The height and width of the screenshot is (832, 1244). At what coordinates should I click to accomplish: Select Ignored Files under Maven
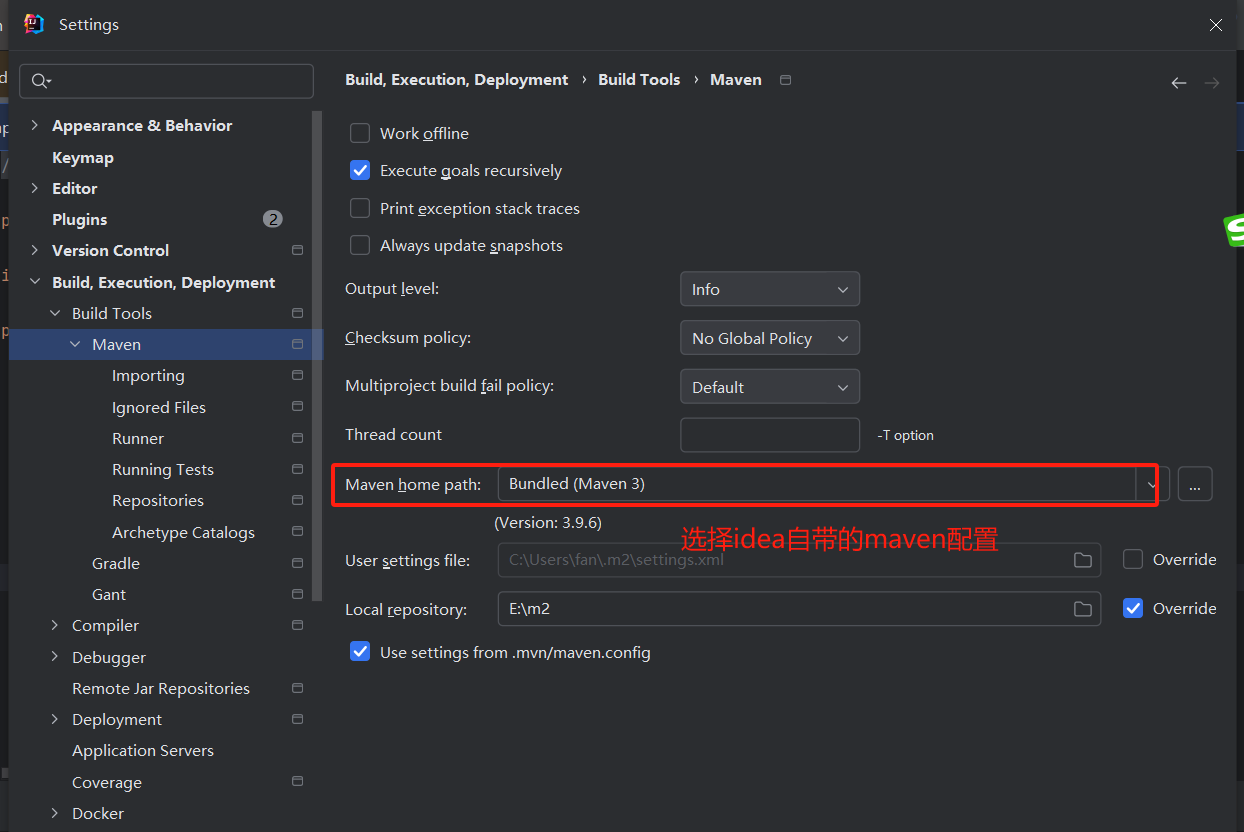159,407
